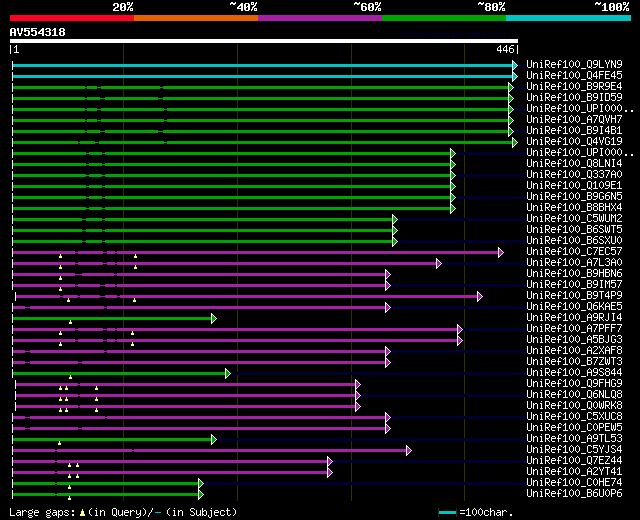Select the UniRef100_Q6NLQ8 label
Screen dimensions: 640x520
pyautogui.click(x=574, y=395)
